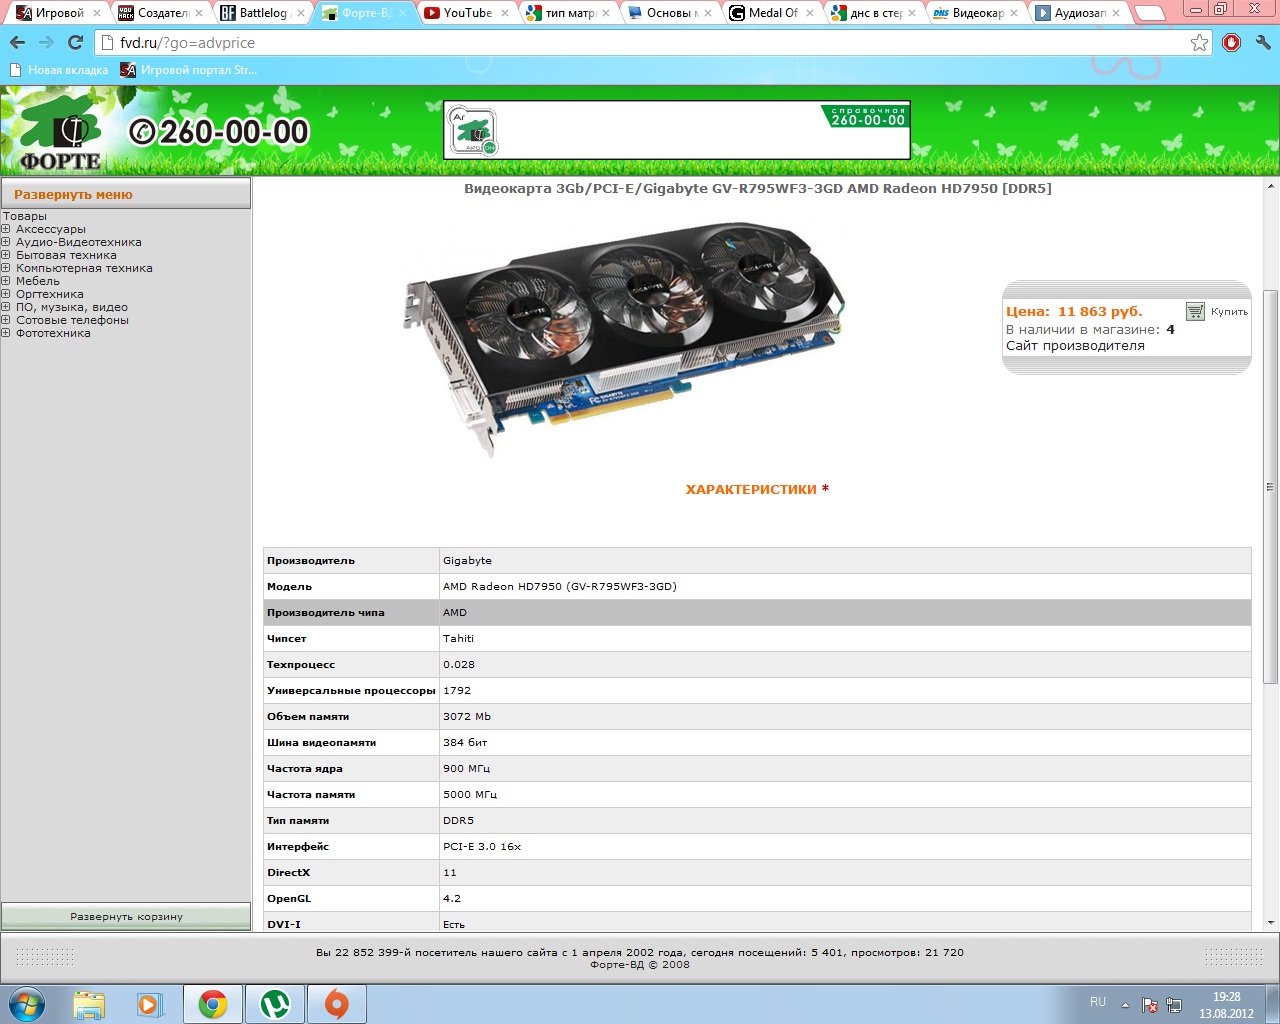Click the scrollbar up arrow

1271,187
